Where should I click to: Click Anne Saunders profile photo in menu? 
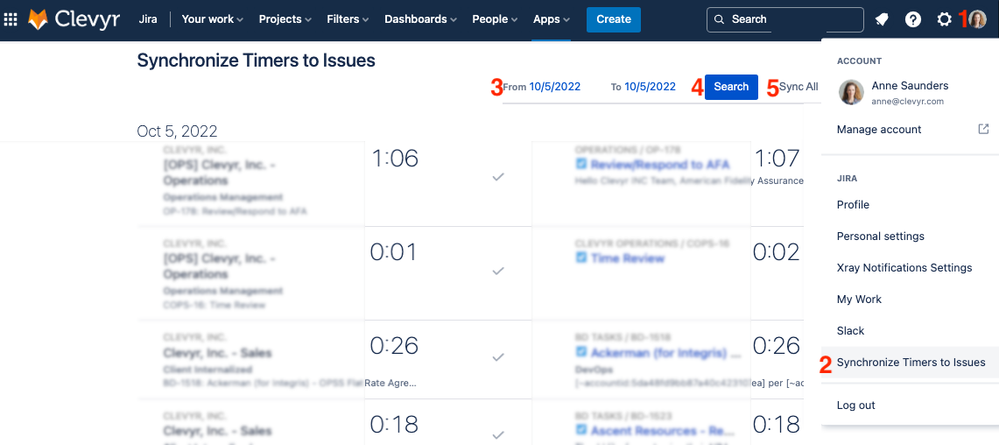tap(851, 92)
